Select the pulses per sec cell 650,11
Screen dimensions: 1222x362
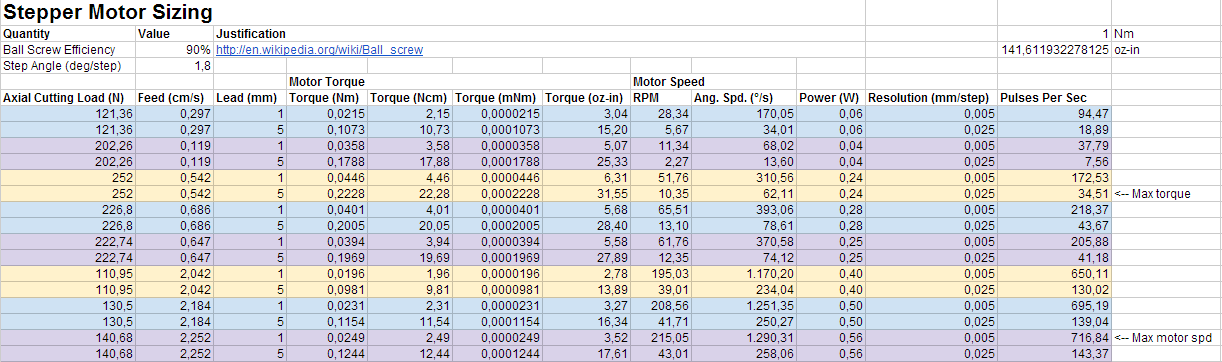point(1054,273)
